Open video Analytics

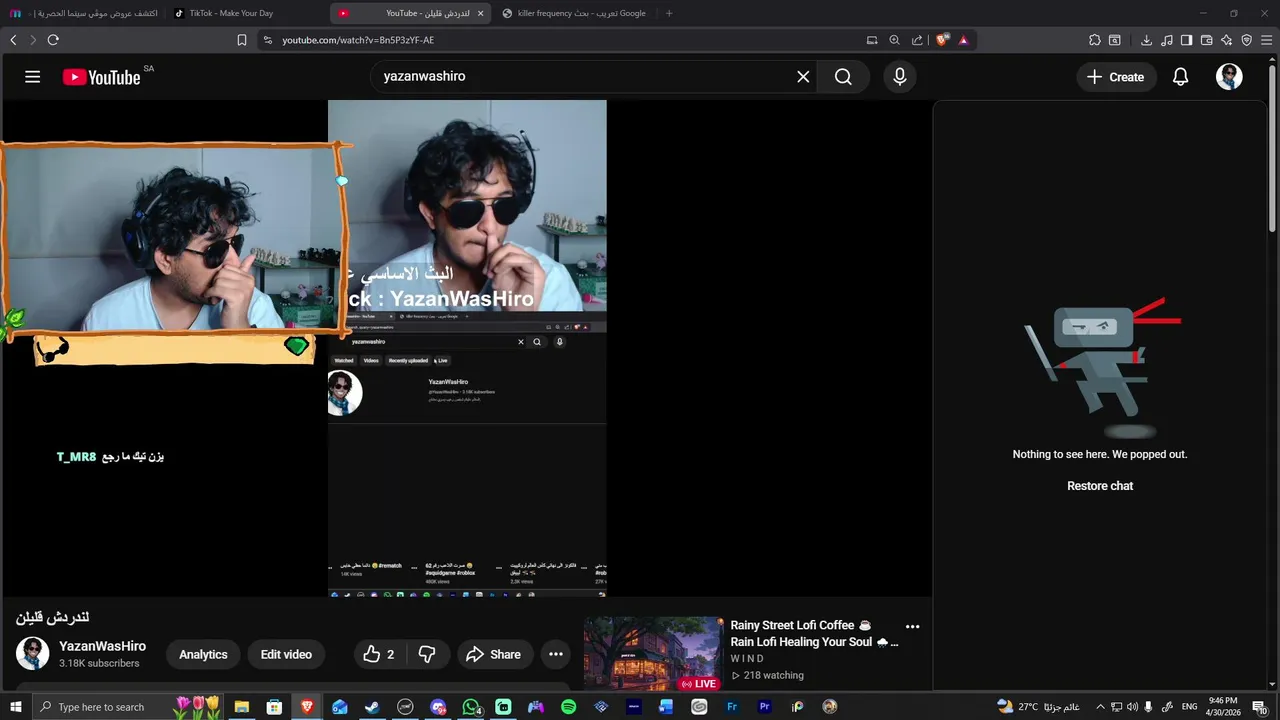tap(203, 654)
